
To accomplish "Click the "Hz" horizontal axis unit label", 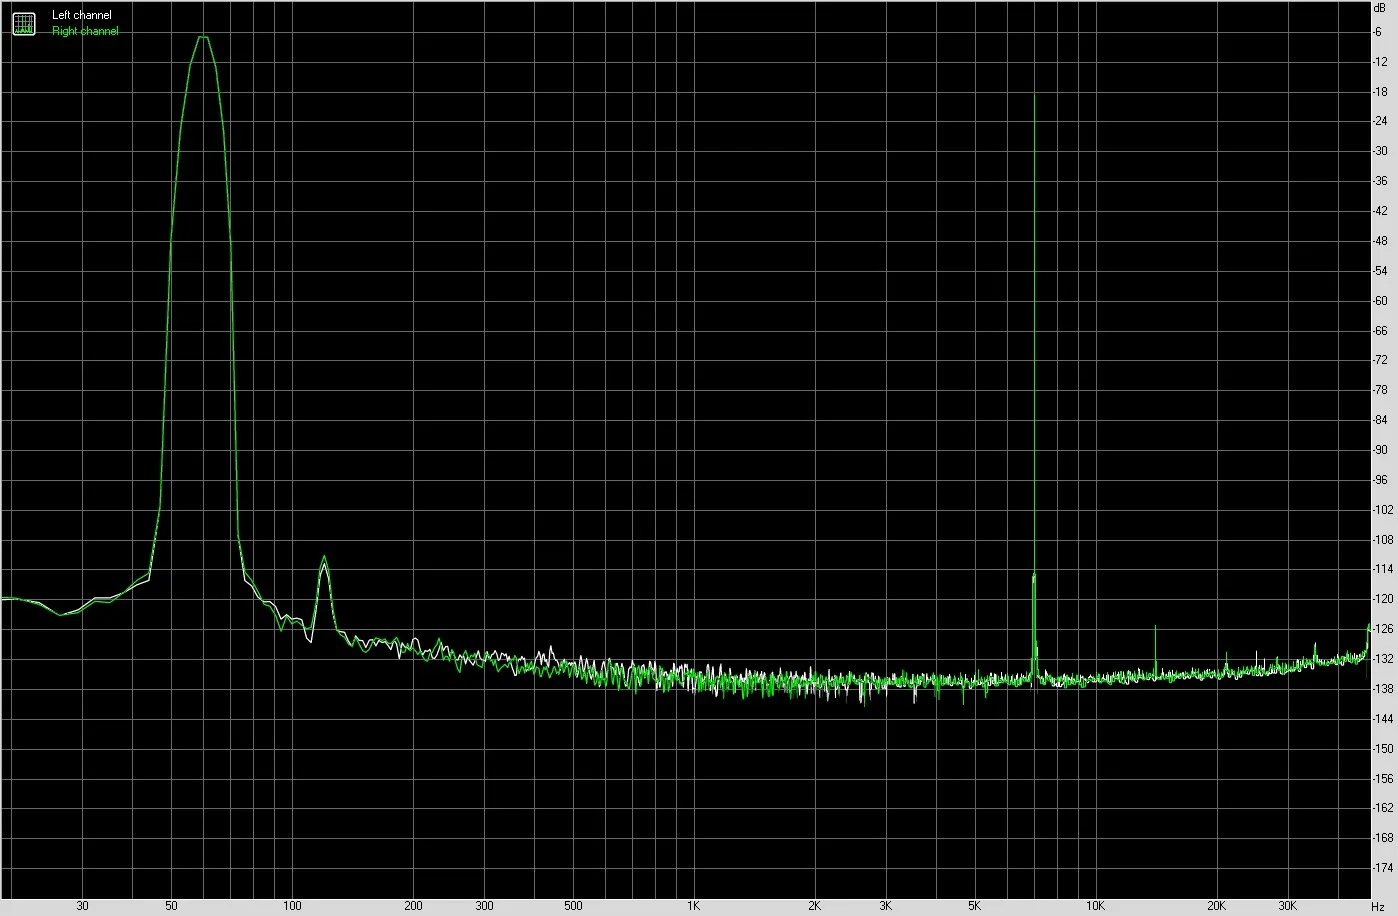I will coord(1379,906).
